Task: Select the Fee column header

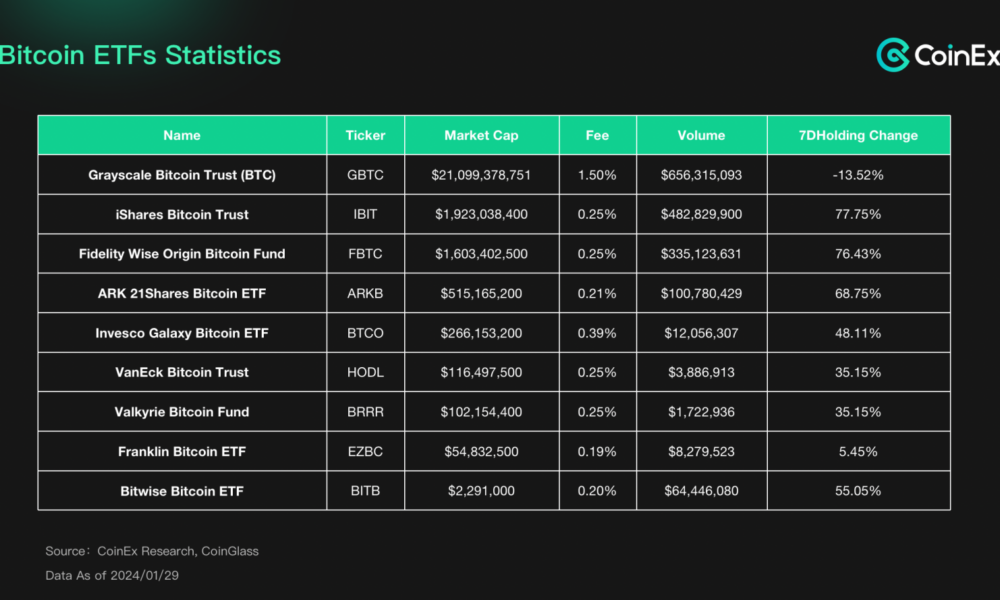Action: (x=597, y=135)
